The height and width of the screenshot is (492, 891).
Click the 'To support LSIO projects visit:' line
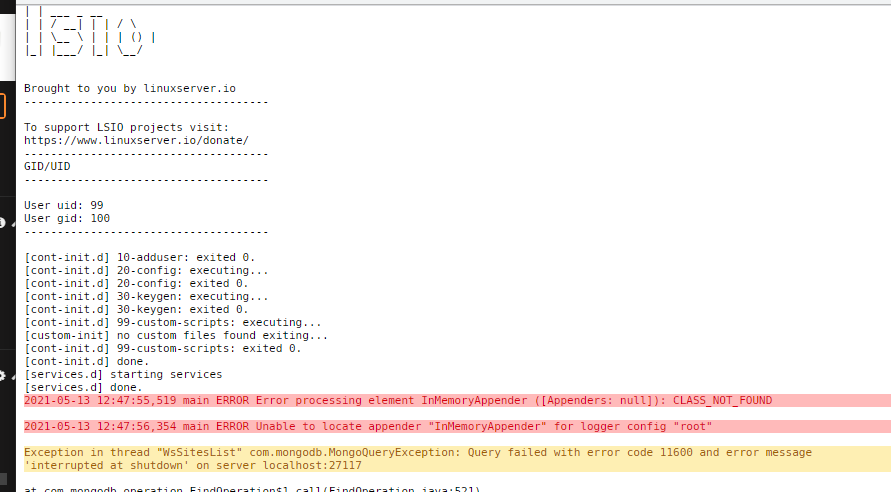coord(126,127)
